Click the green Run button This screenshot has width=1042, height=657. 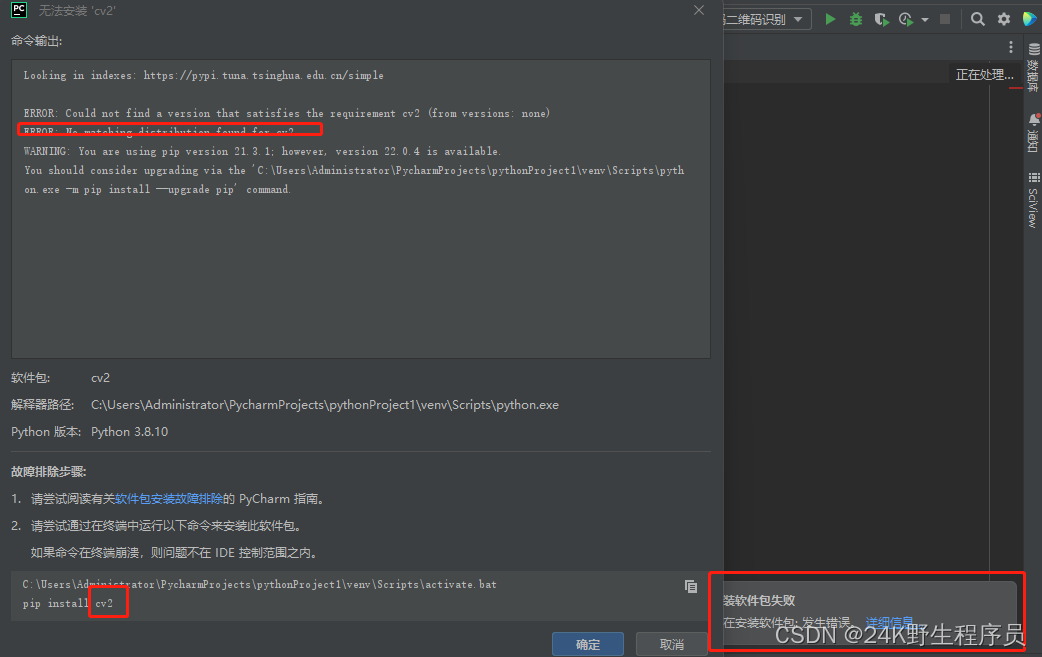pos(830,19)
